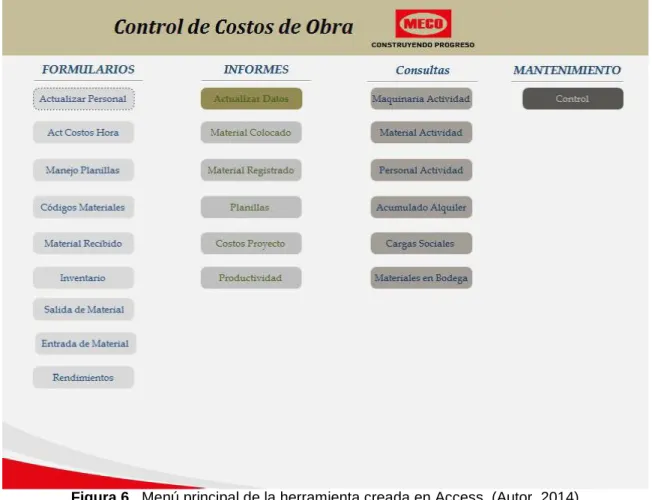Open the Acumulado Alquiler query
652x500 pixels.
421,207
